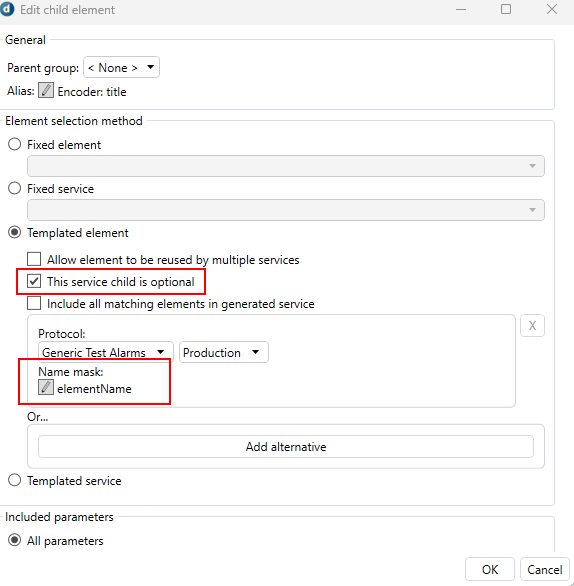Remove the protocol entry with the X button
Viewport: 574px width, 586px height.
[x=532, y=326]
